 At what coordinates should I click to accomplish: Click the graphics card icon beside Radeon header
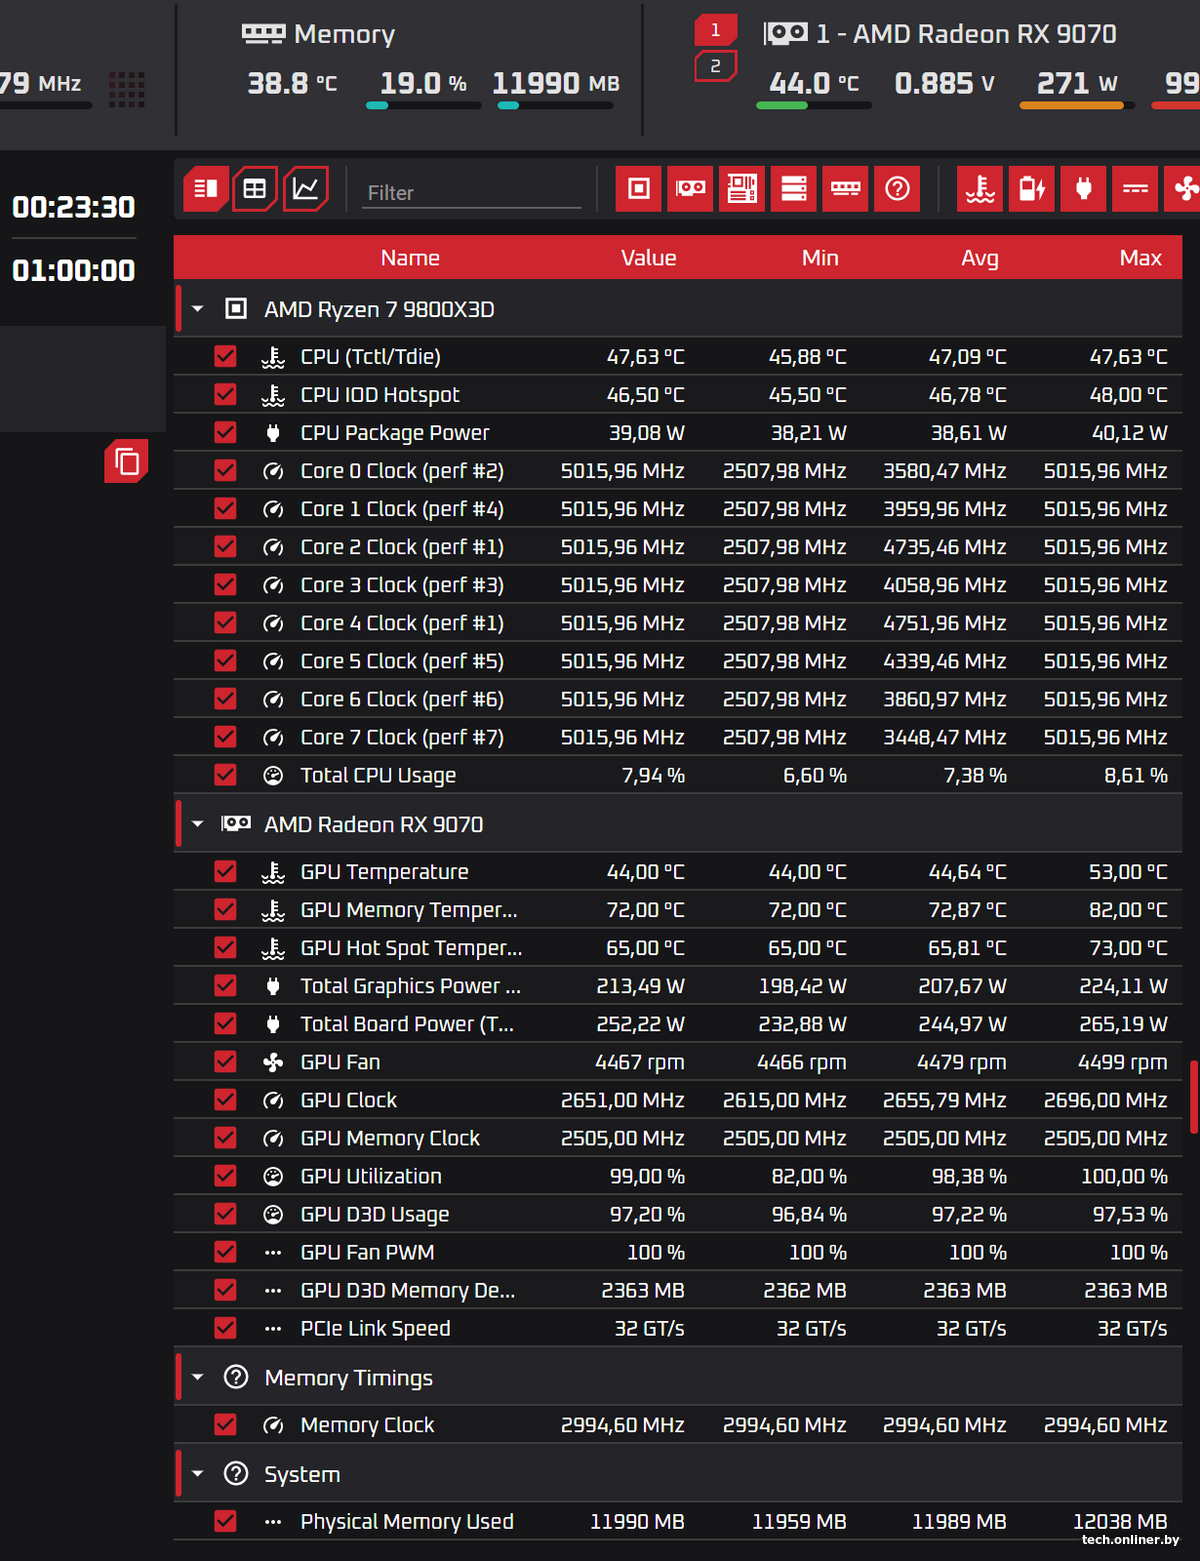tap(786, 33)
